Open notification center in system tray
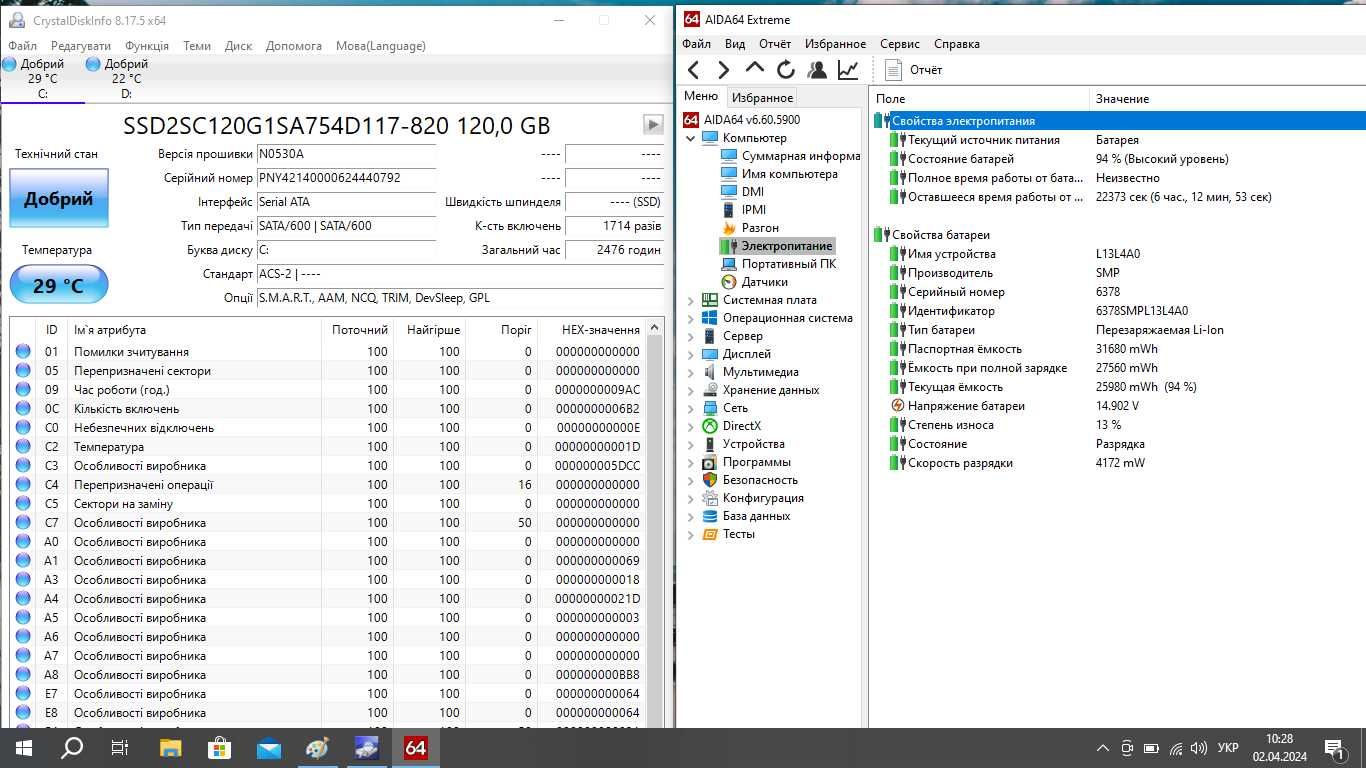The height and width of the screenshot is (768, 1366). tap(1334, 747)
